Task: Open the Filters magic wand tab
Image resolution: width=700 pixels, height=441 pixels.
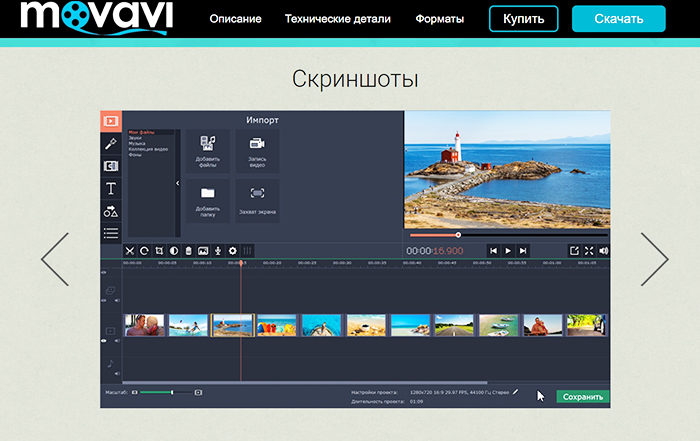Action: [111, 143]
